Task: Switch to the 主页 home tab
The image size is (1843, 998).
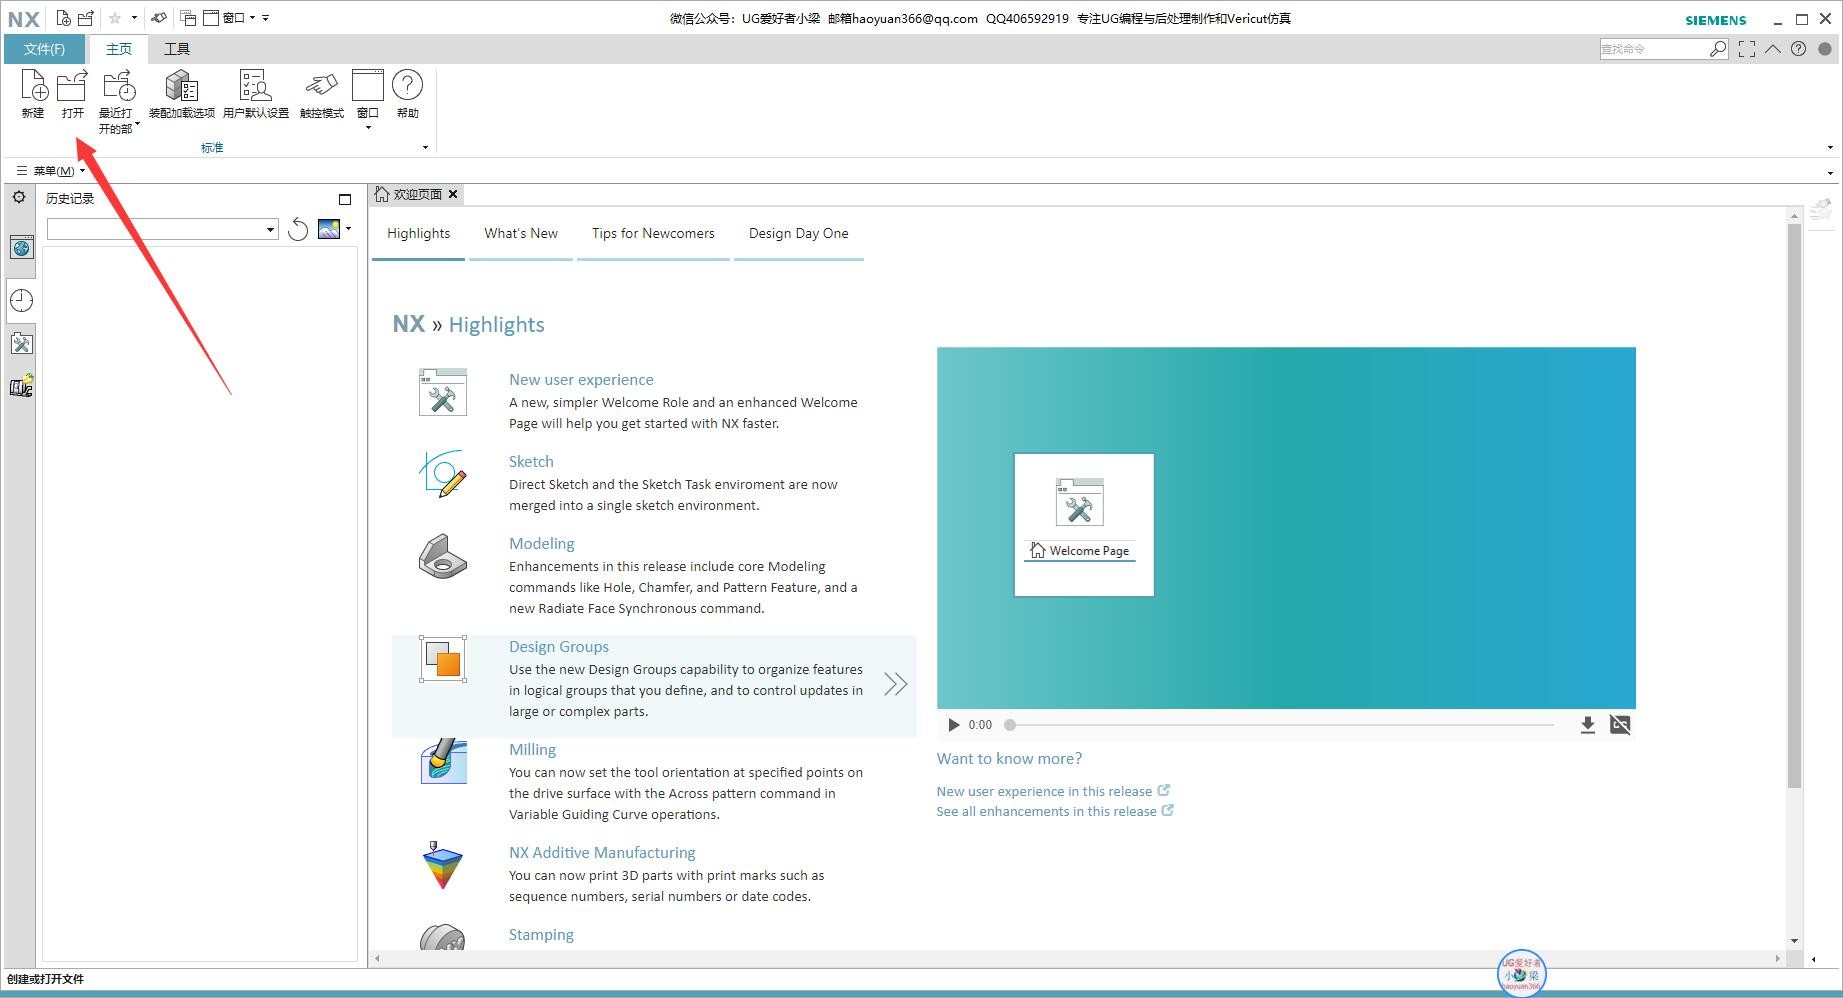Action: (x=119, y=49)
